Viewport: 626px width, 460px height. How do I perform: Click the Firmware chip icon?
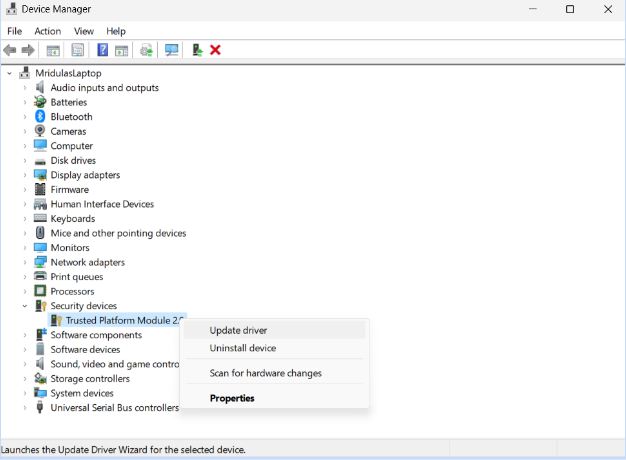tap(40, 189)
